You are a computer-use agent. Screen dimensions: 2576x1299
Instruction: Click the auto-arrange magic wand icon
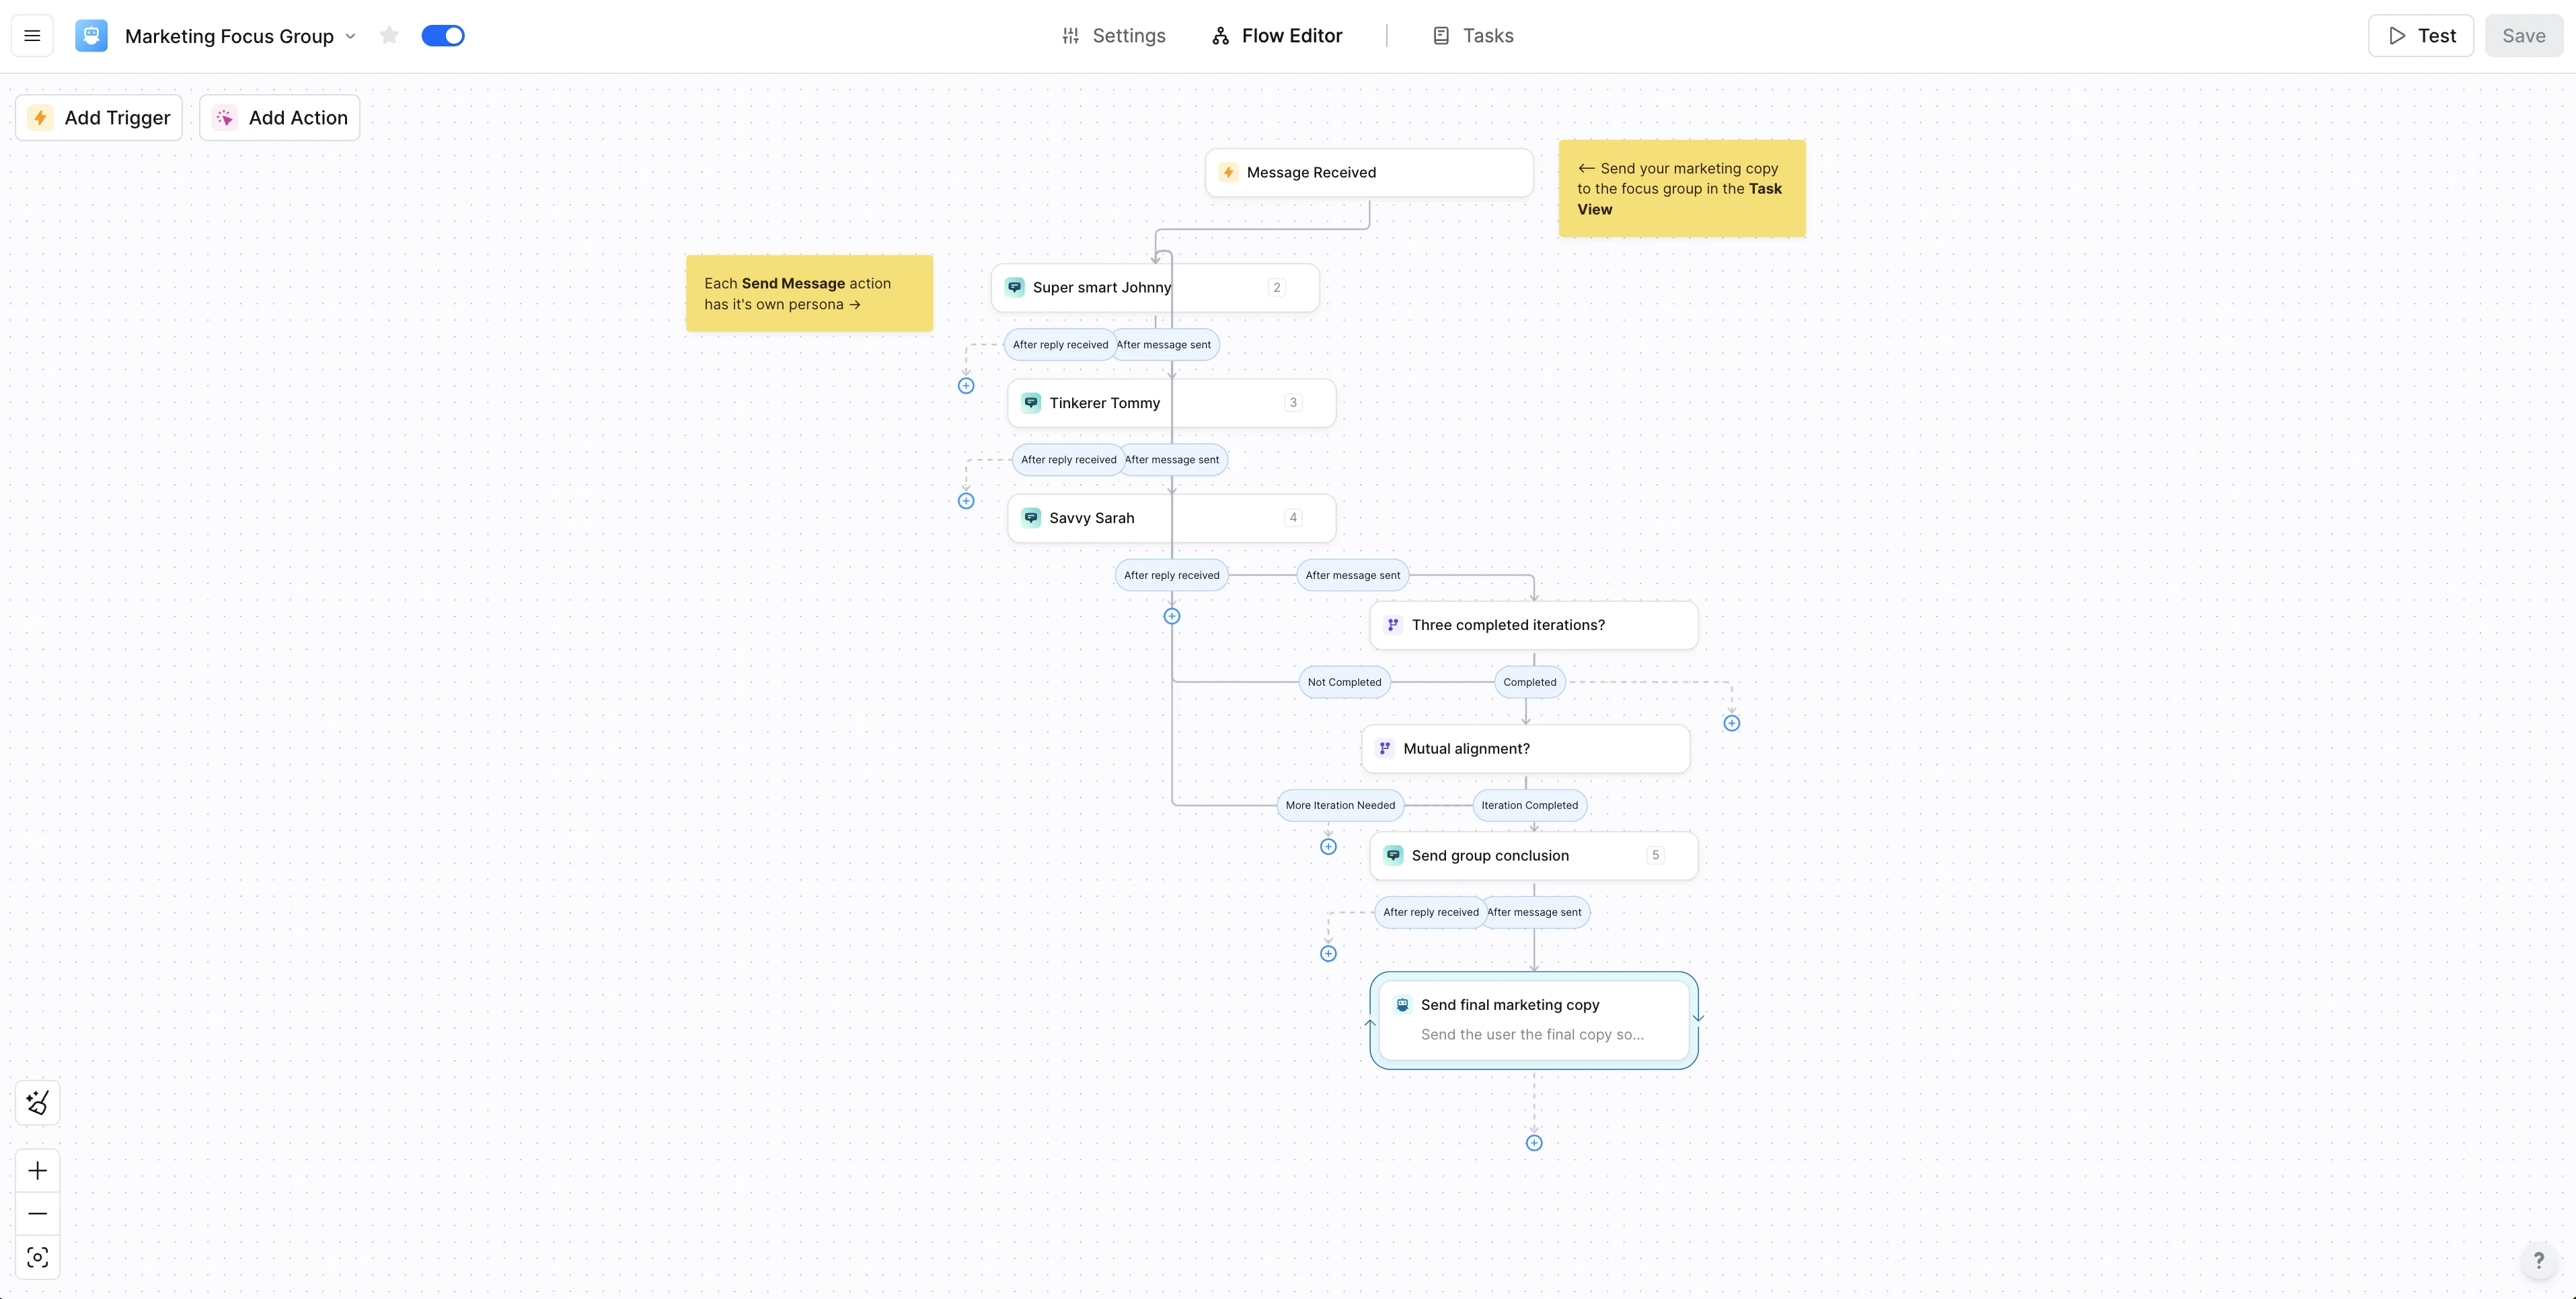38,1102
